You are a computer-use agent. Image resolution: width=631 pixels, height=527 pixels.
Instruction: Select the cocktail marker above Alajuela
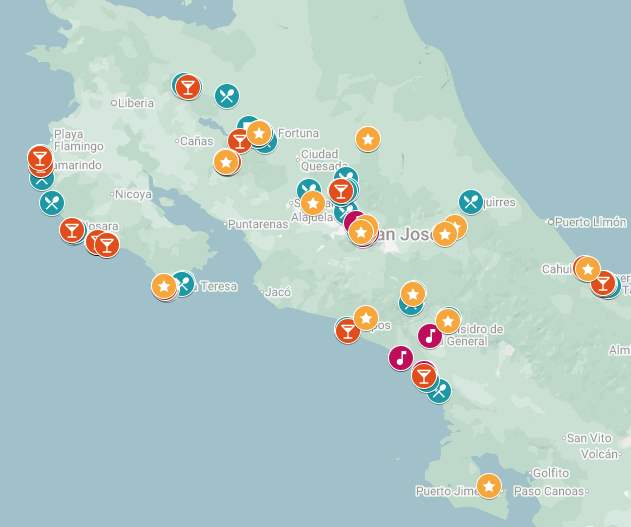341,191
